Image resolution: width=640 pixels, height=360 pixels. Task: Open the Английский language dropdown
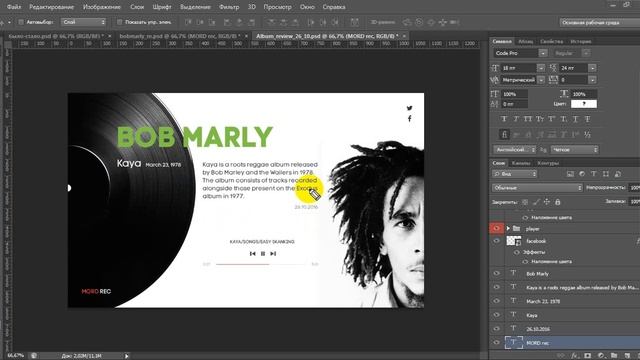click(x=515, y=150)
